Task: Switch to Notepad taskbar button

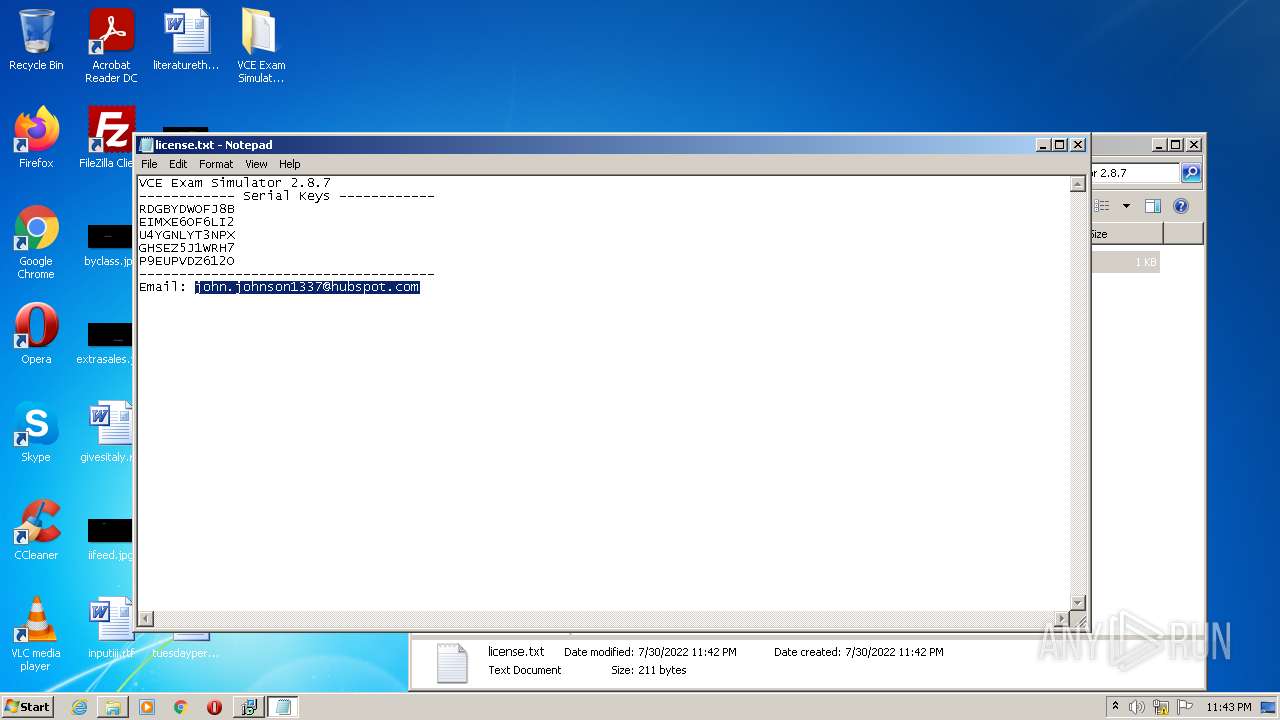Action: click(x=283, y=707)
